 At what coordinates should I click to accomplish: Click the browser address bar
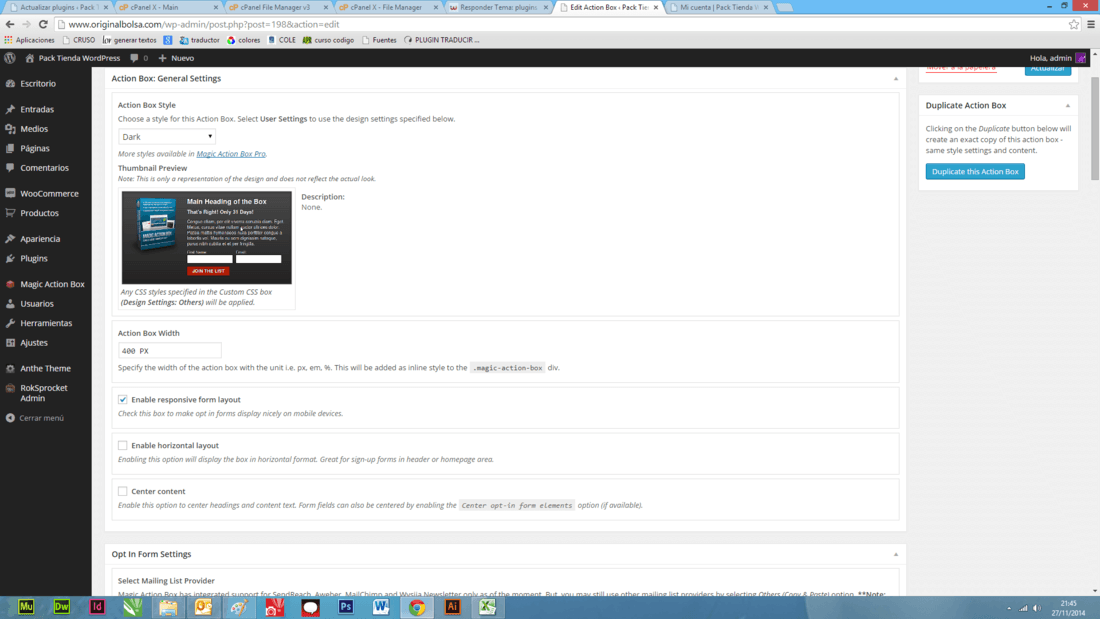561,24
